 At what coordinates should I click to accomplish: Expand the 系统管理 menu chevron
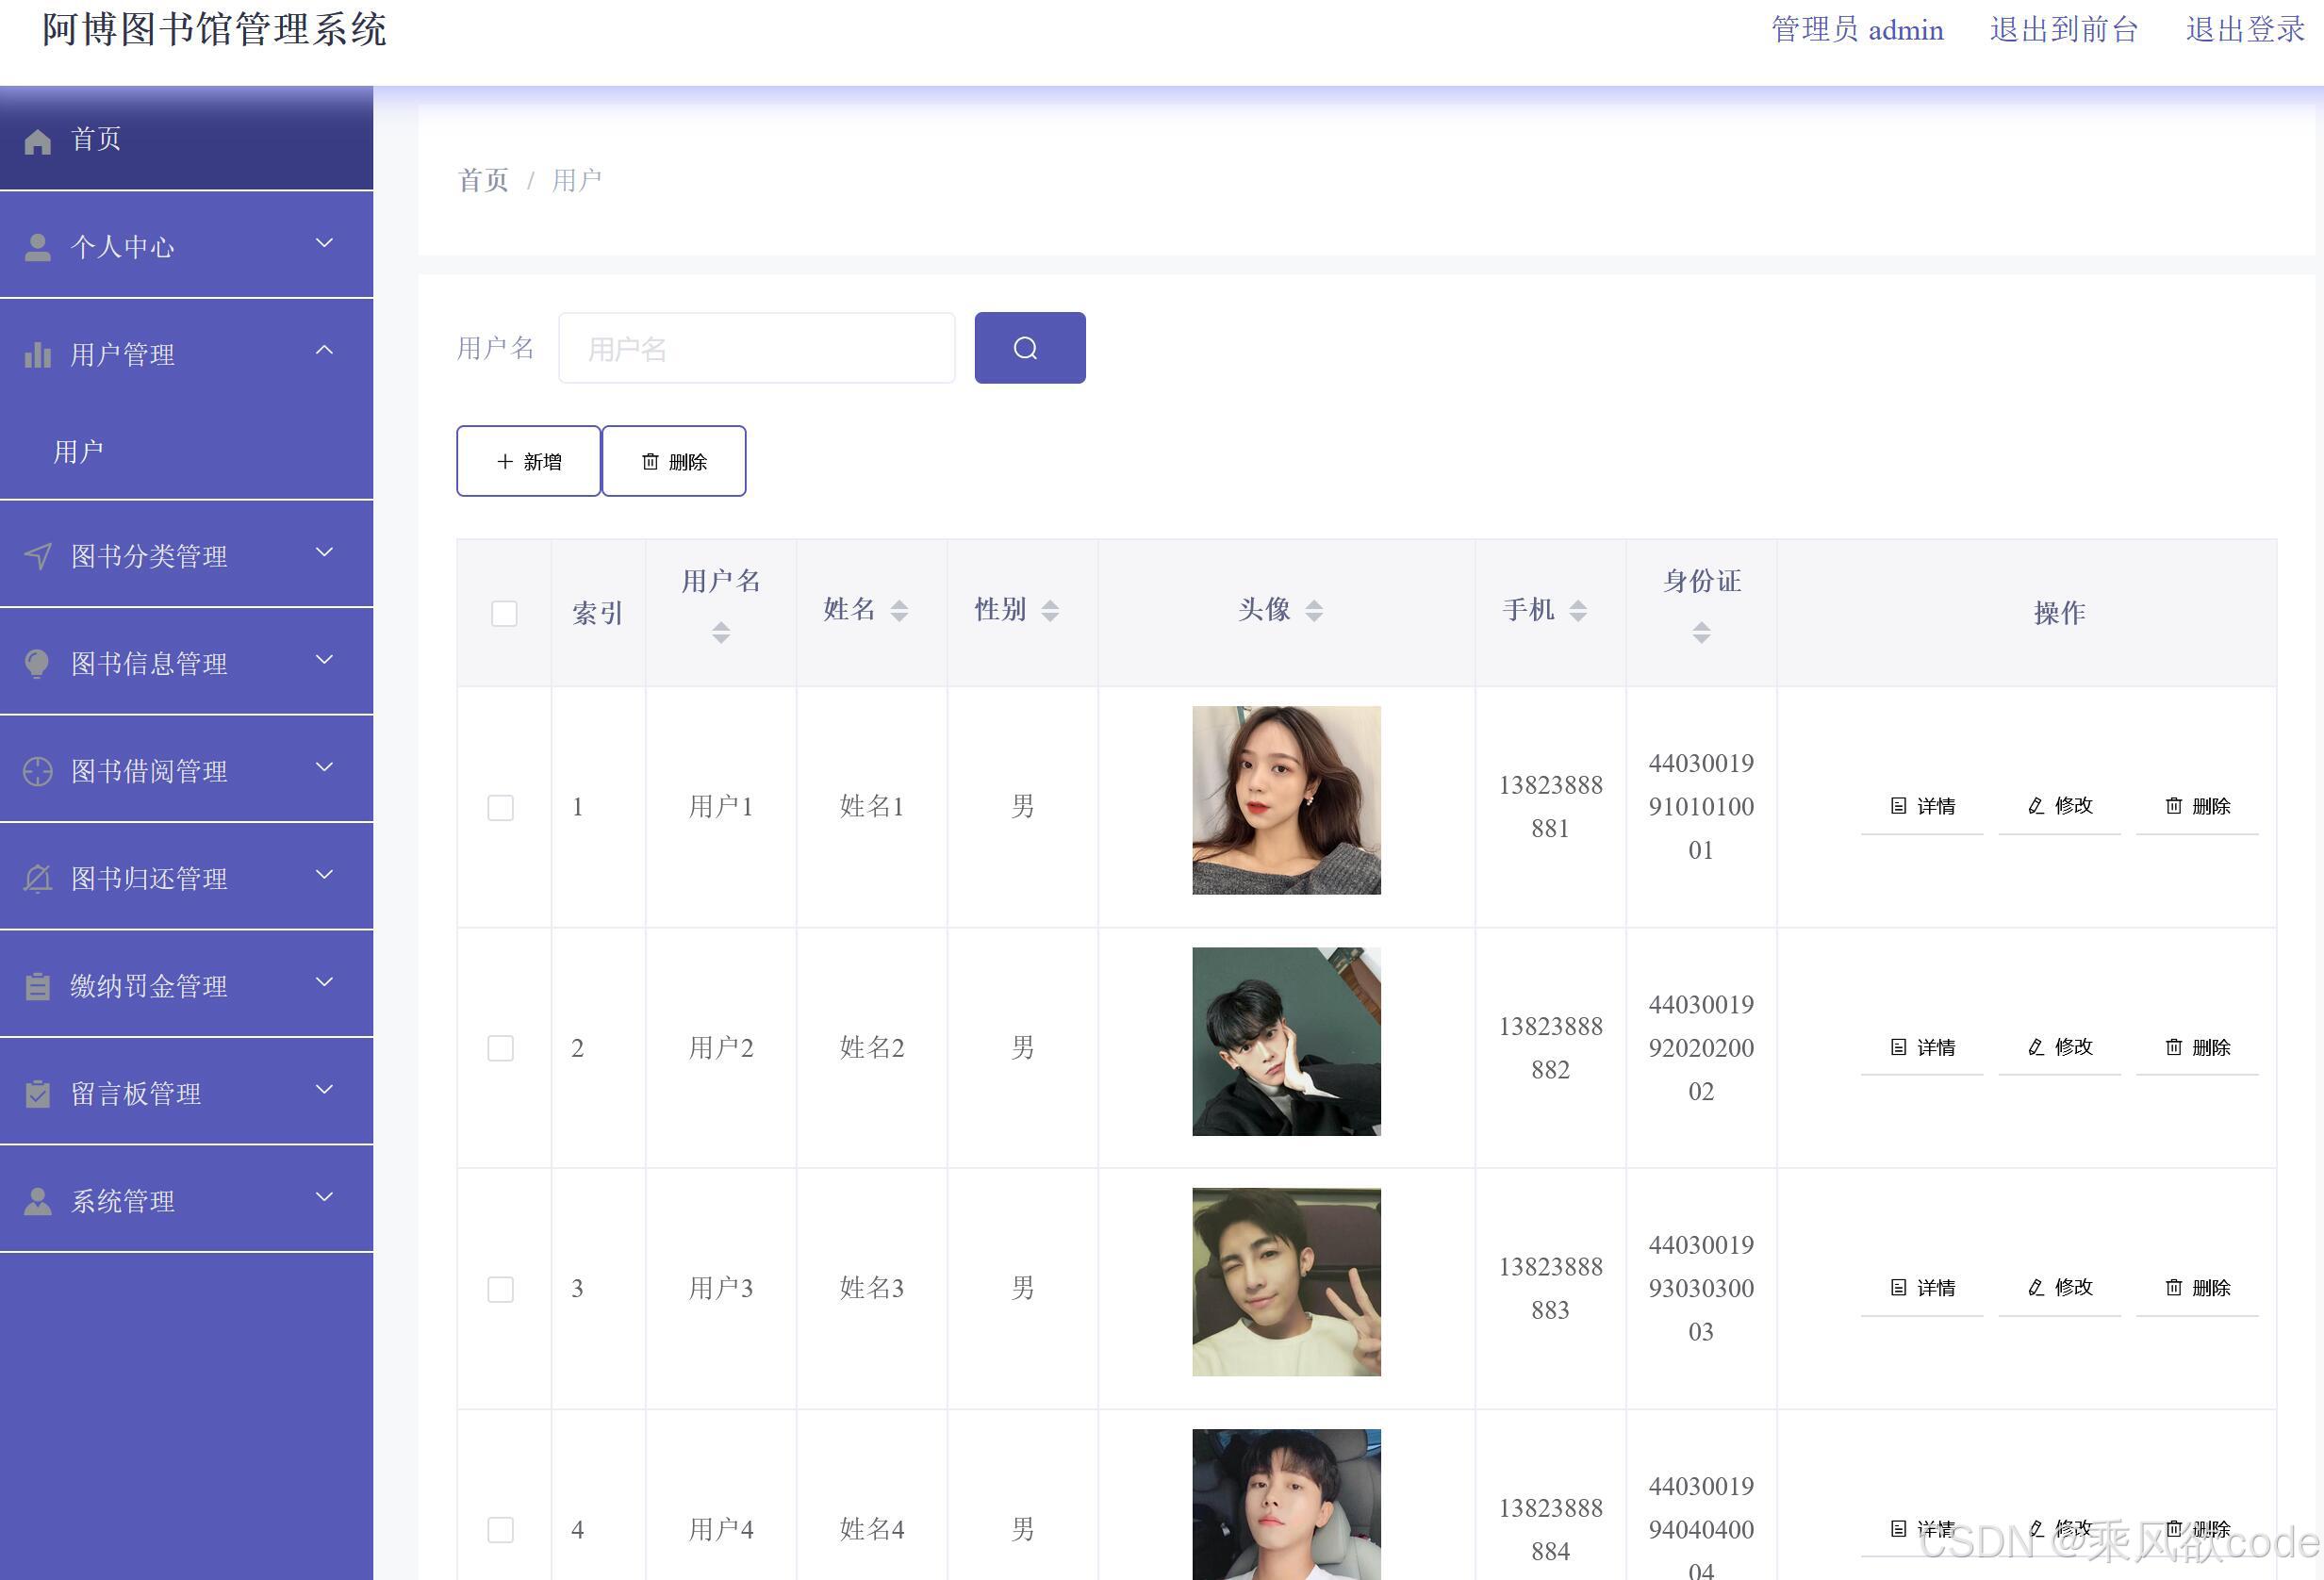pyautogui.click(x=324, y=1197)
